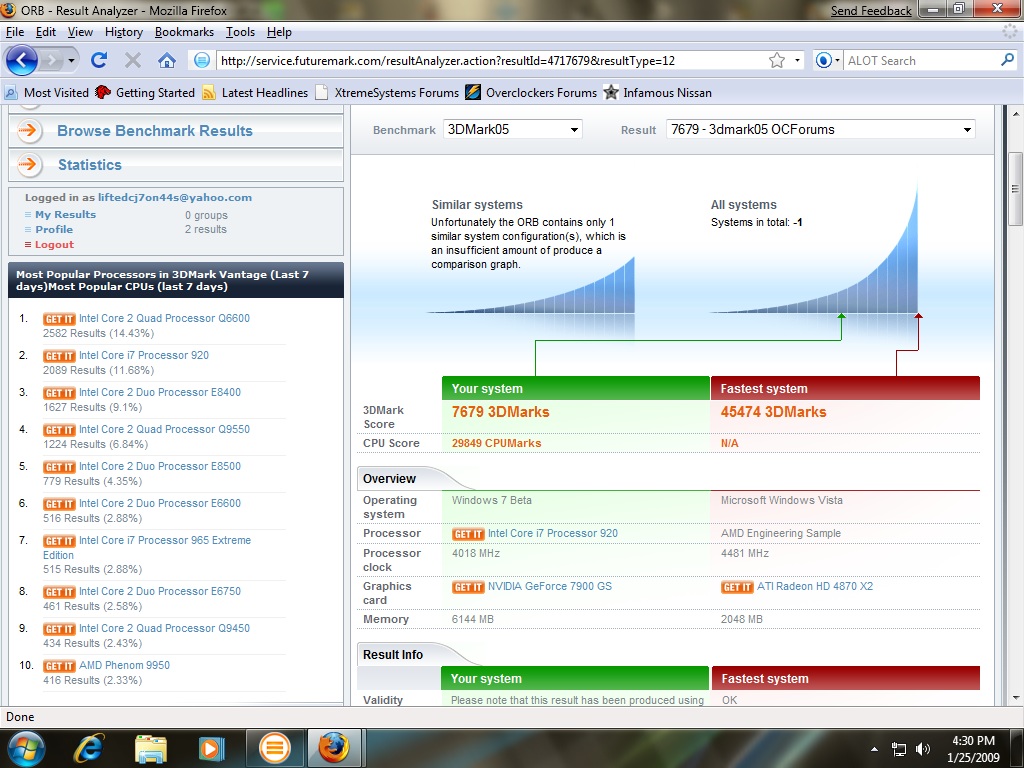Click GET IT badge in Processor row of Your system

468,534
